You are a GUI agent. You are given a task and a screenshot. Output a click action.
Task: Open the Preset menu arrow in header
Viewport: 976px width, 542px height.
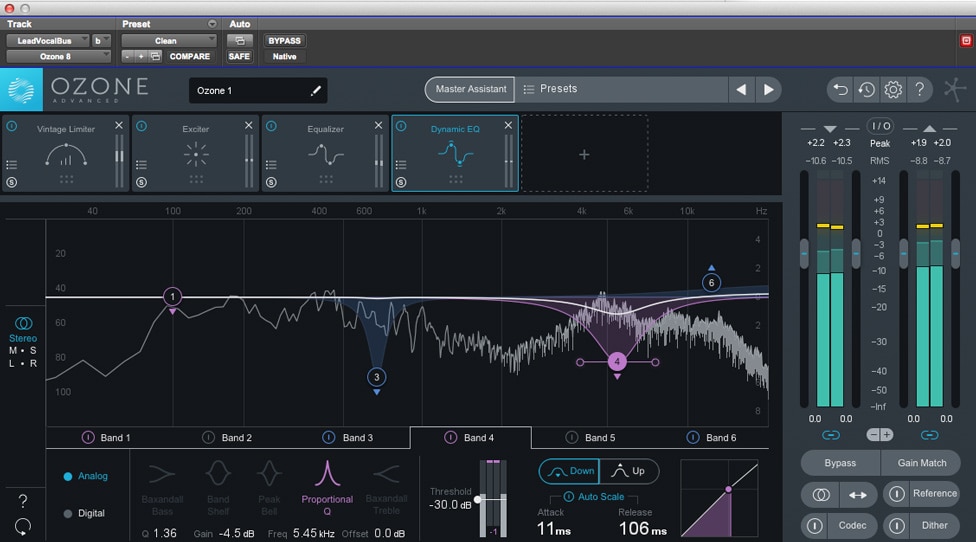pos(212,24)
